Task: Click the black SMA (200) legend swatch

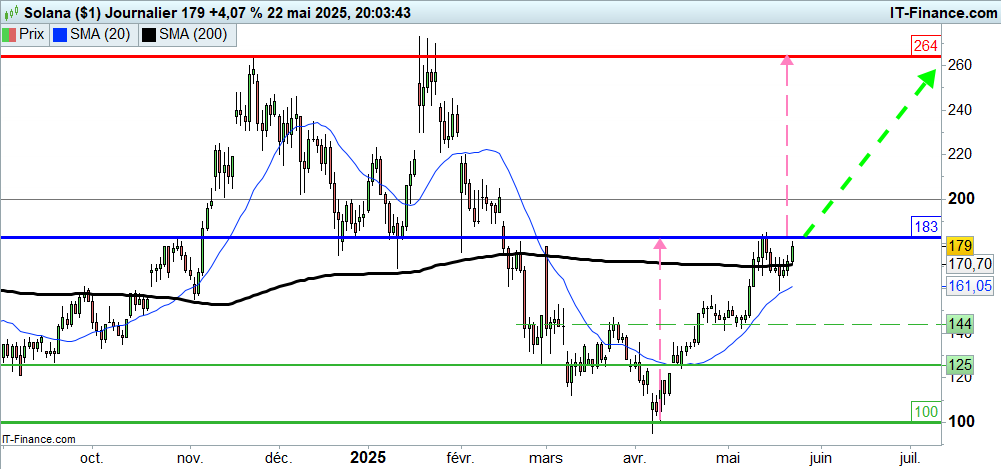Action: pyautogui.click(x=149, y=34)
